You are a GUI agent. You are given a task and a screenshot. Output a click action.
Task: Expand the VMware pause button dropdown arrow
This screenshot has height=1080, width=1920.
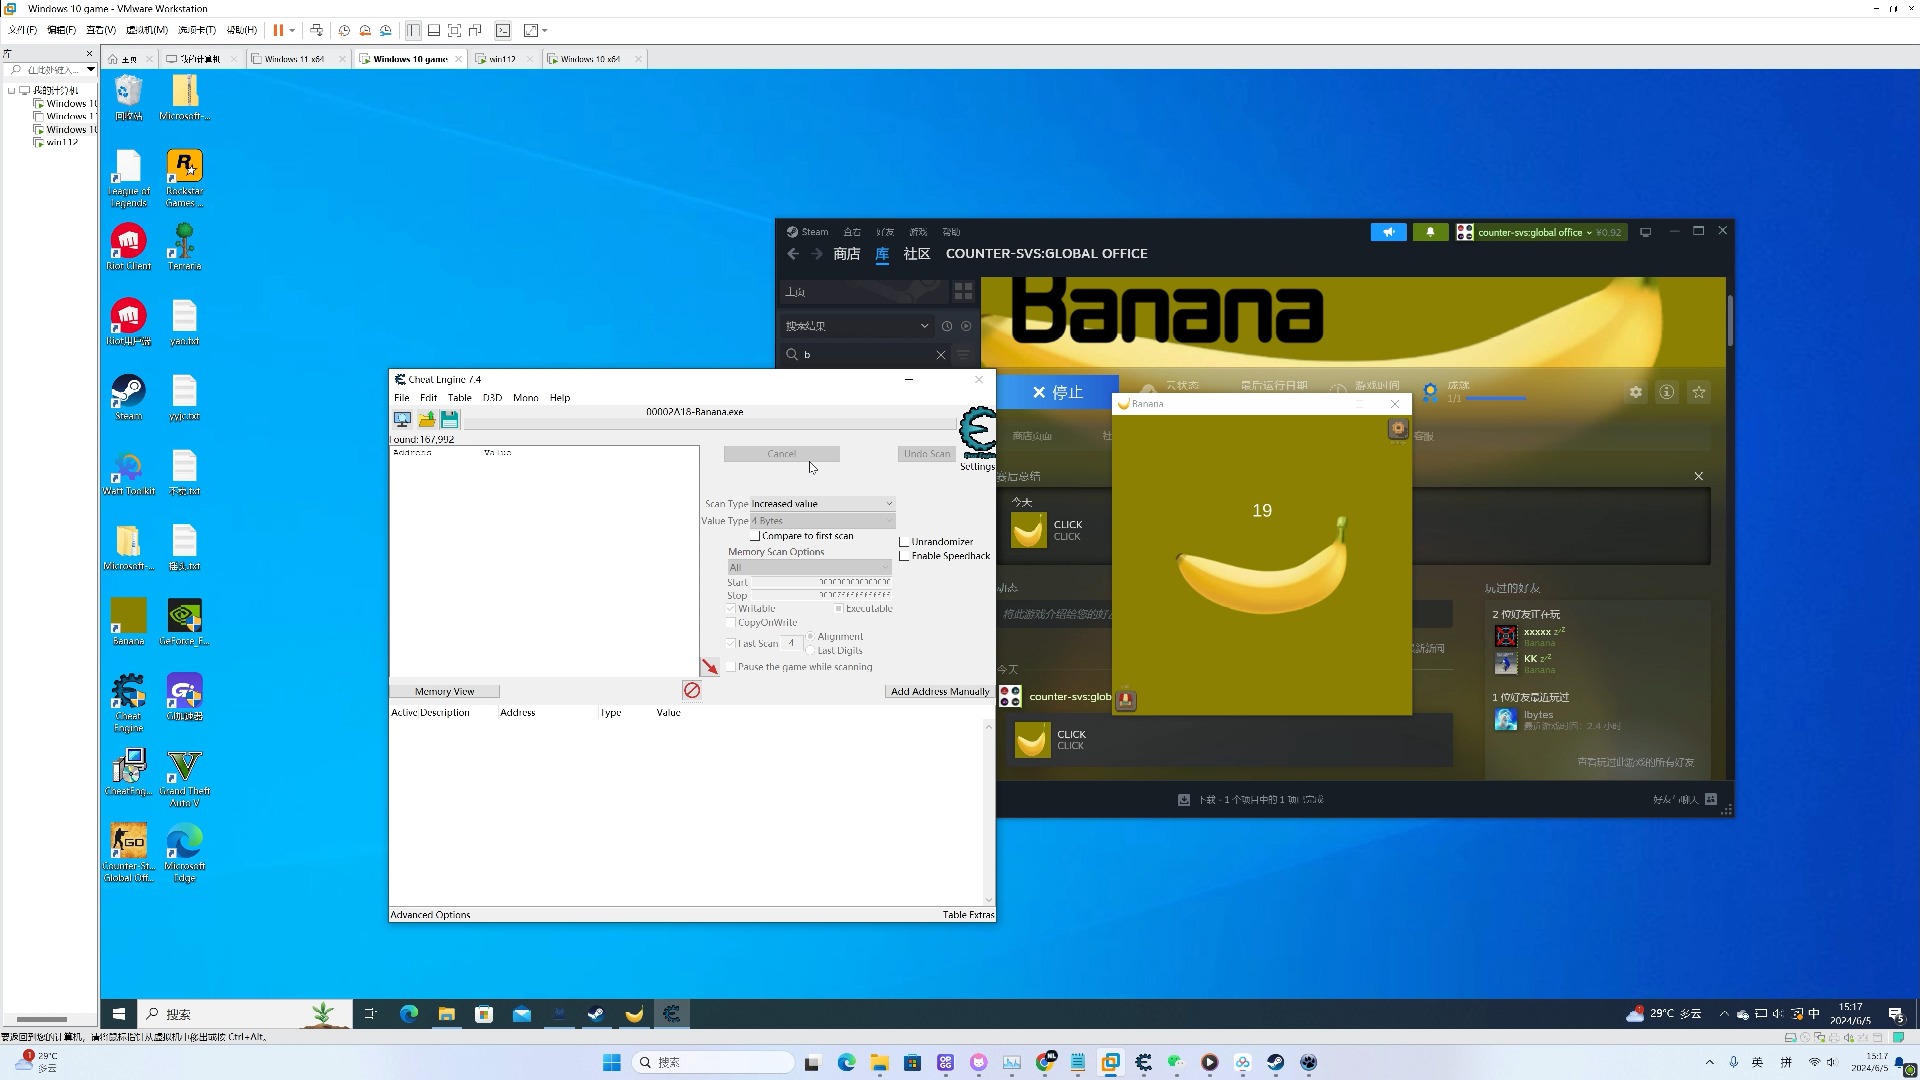tap(292, 31)
